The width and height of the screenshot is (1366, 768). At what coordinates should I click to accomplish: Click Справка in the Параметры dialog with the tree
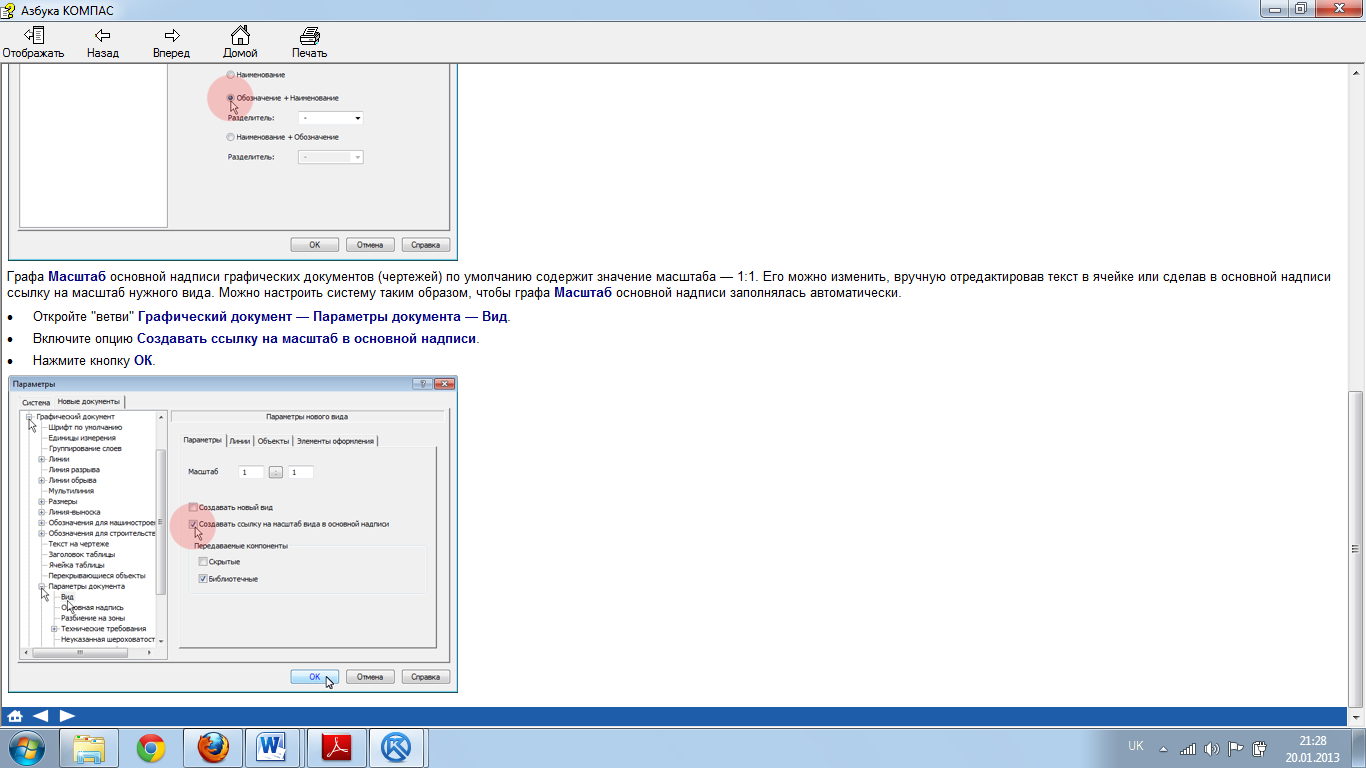426,677
